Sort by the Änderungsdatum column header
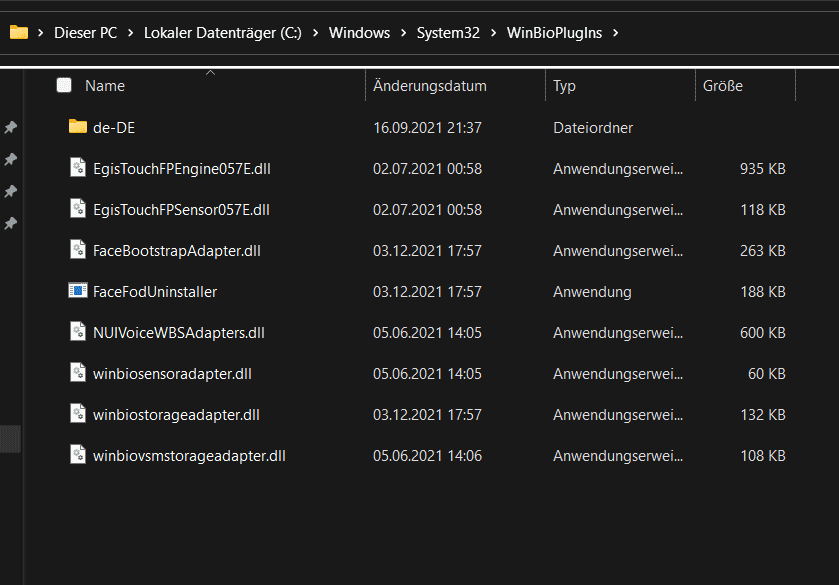 [430, 86]
